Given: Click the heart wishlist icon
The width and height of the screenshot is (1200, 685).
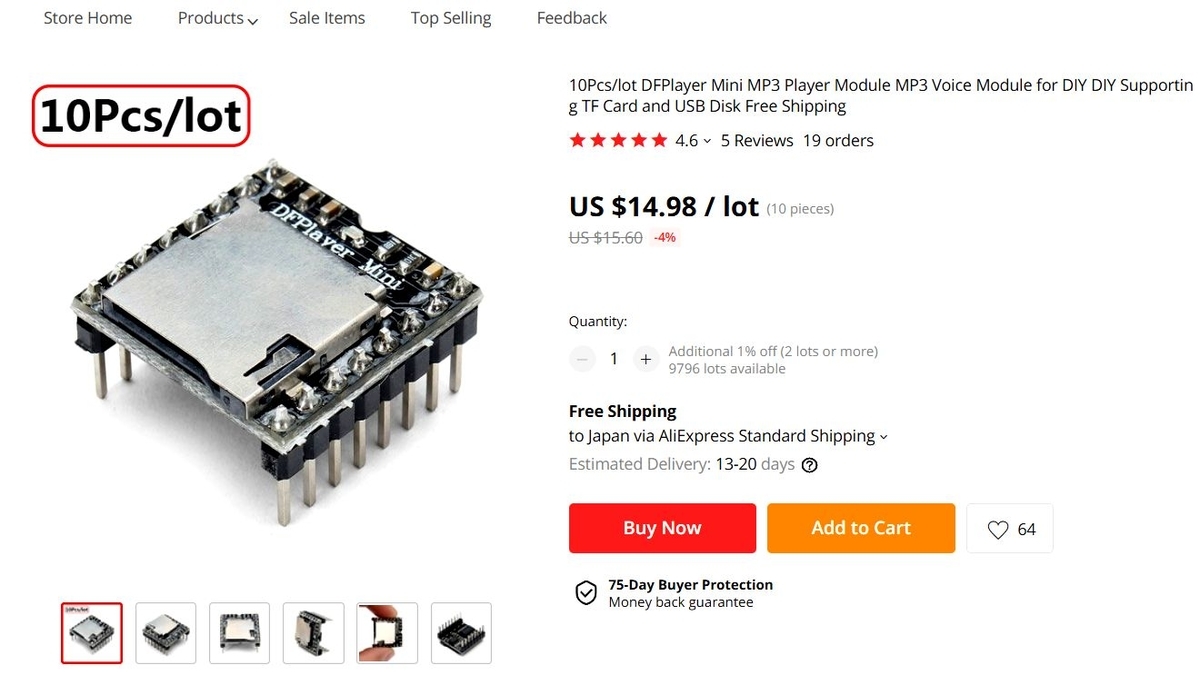Looking at the screenshot, I should [x=997, y=530].
